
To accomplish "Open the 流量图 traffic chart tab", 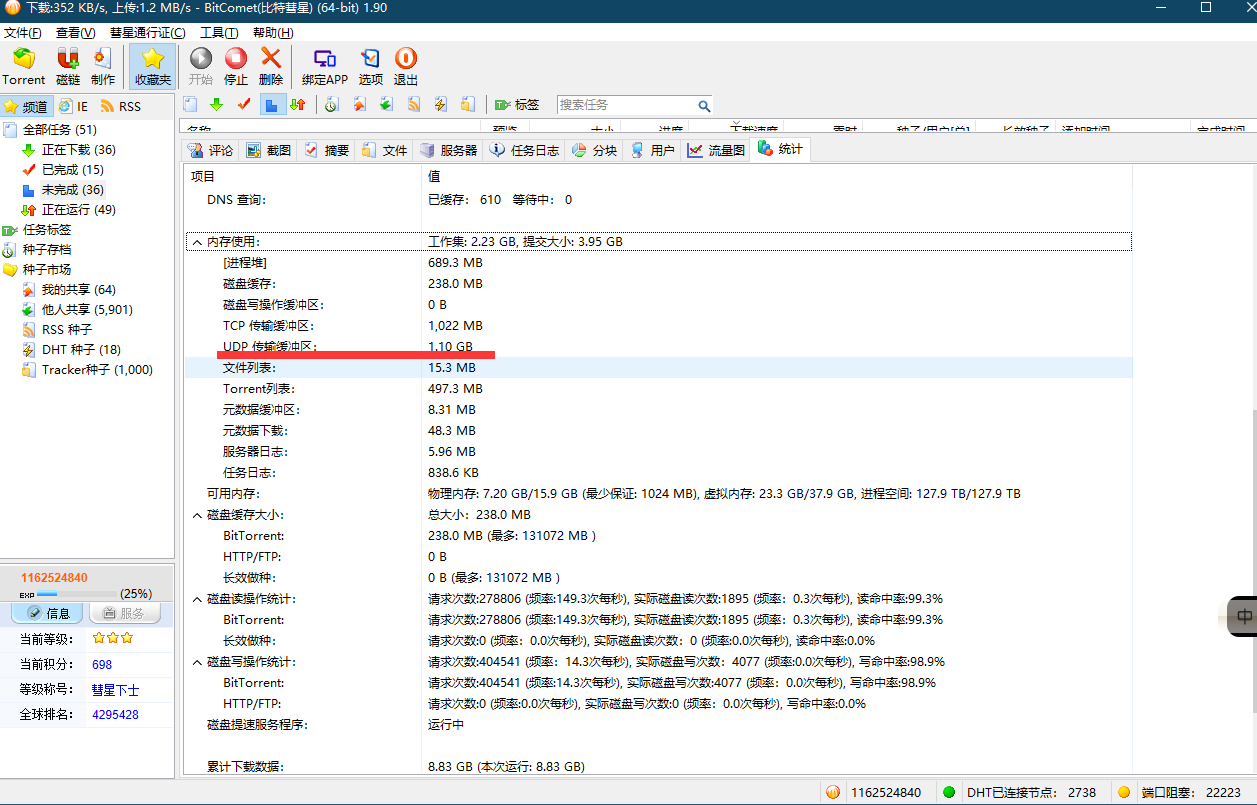I will coord(716,150).
